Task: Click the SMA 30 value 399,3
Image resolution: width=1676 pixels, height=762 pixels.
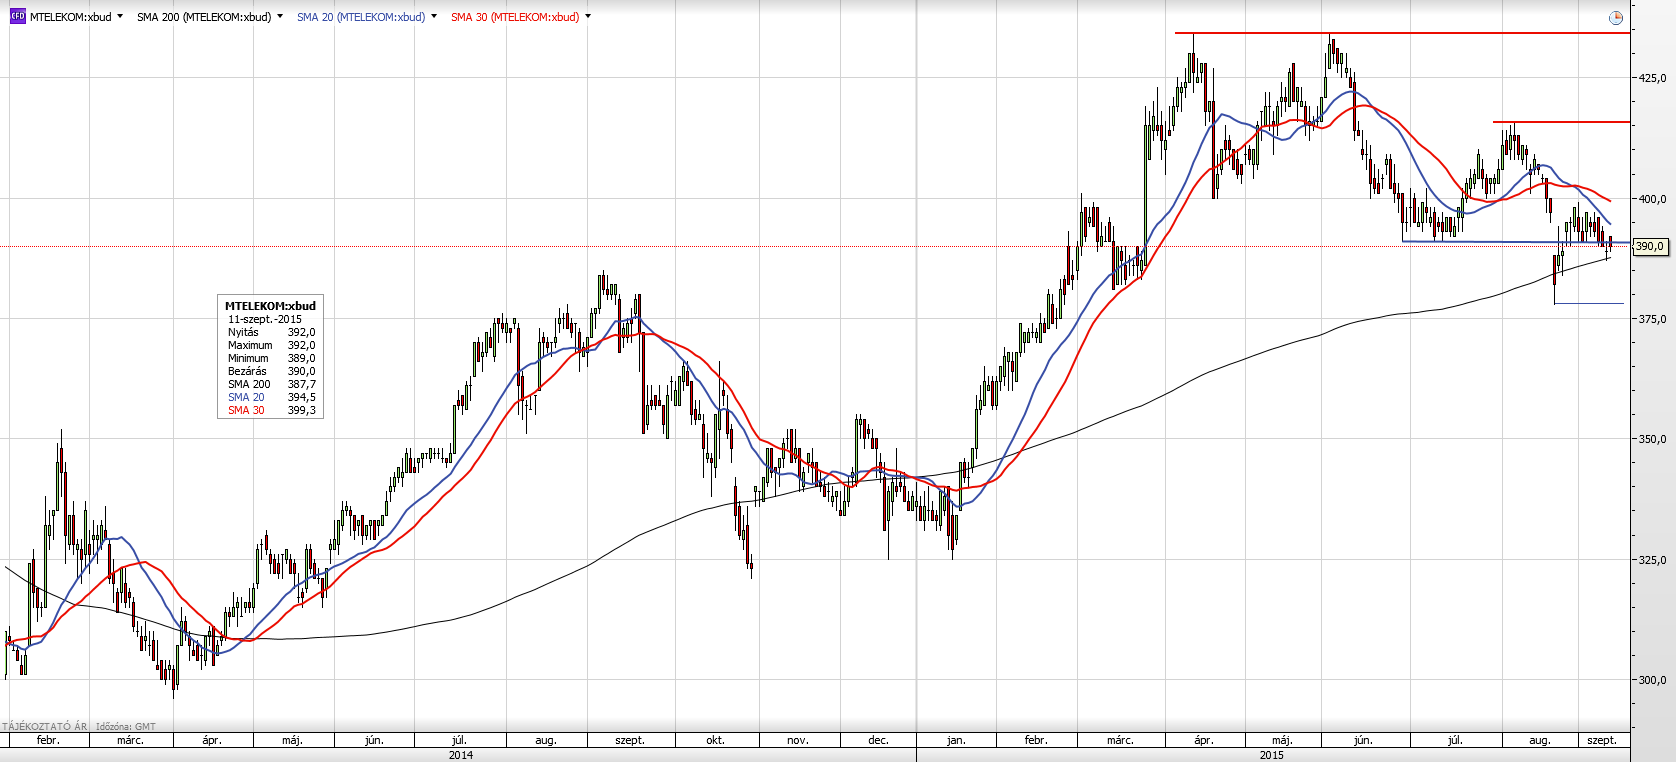Action: 302,410
